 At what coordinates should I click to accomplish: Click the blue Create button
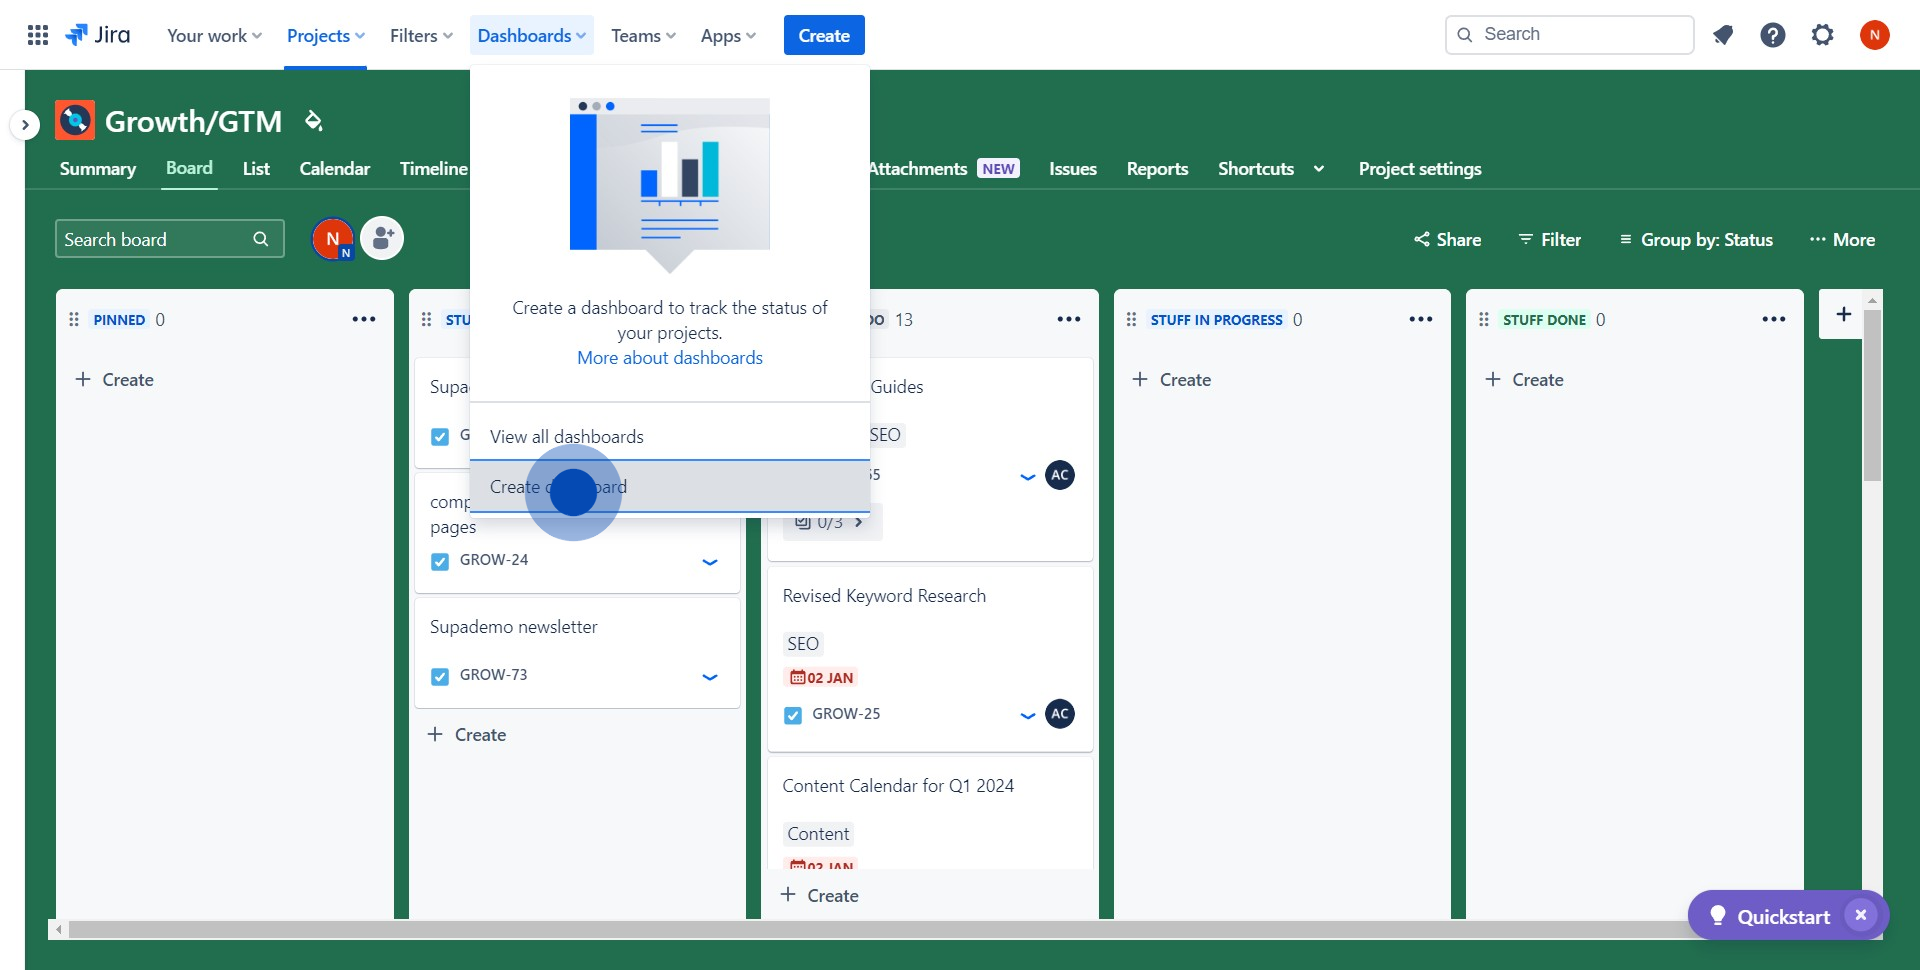click(823, 35)
